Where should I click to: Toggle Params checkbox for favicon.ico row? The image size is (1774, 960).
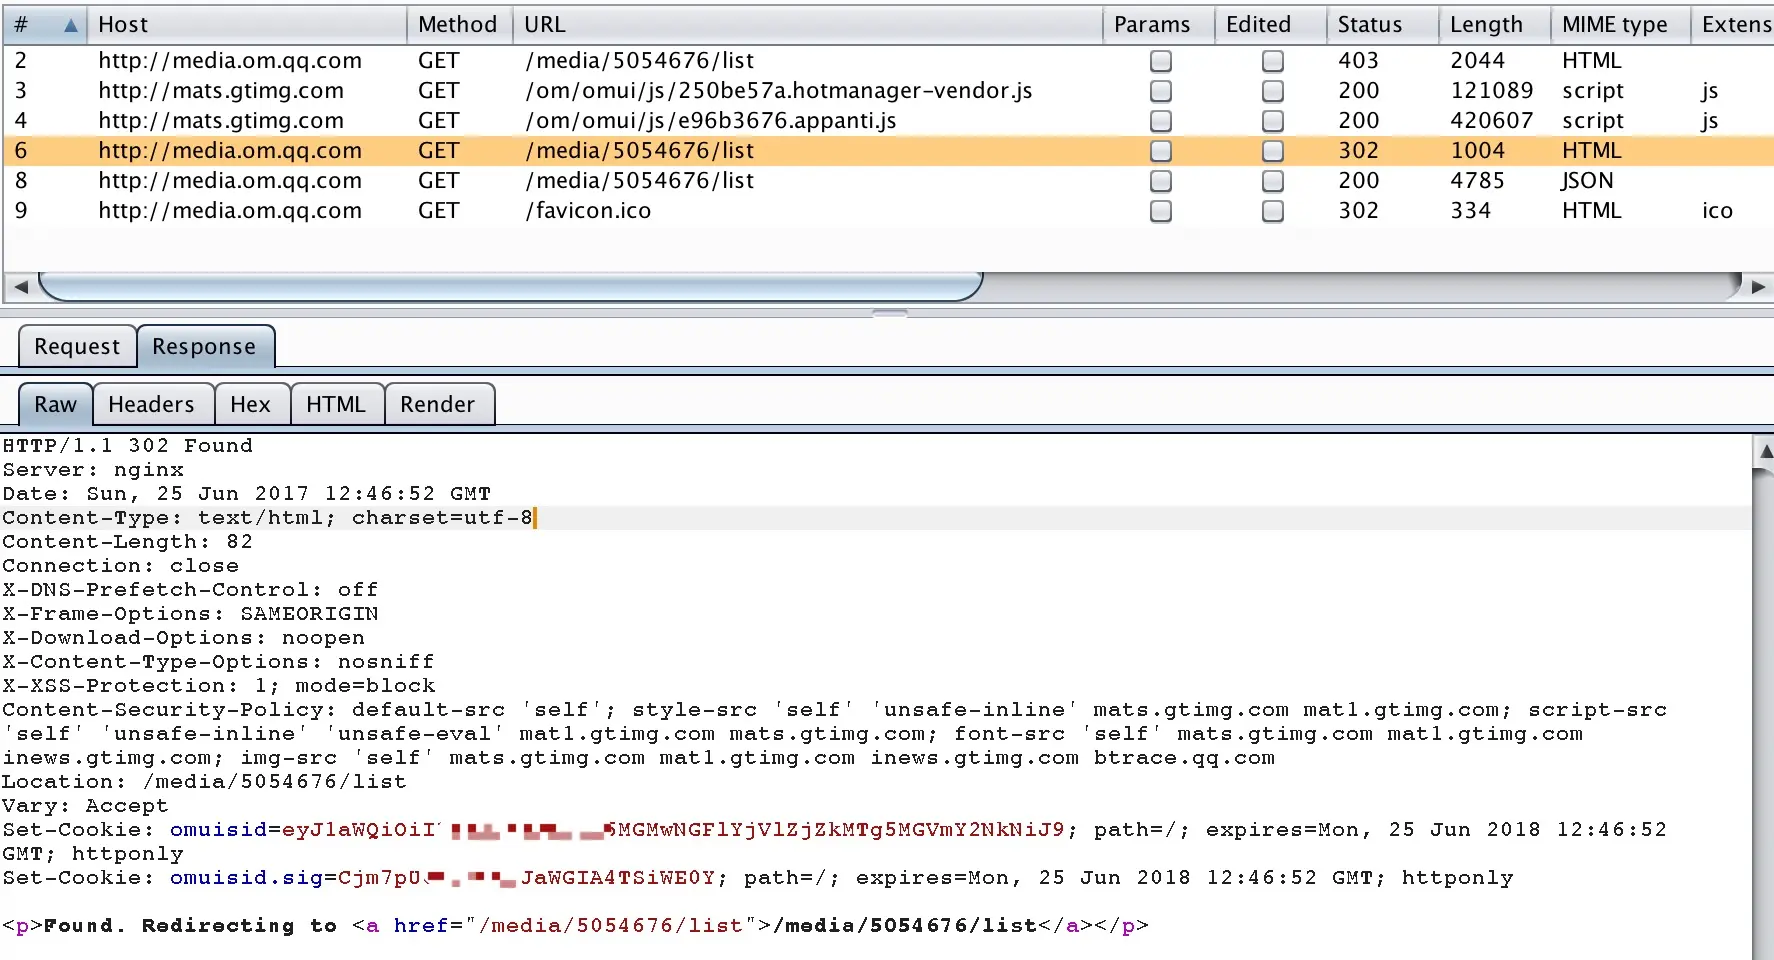coord(1161,211)
